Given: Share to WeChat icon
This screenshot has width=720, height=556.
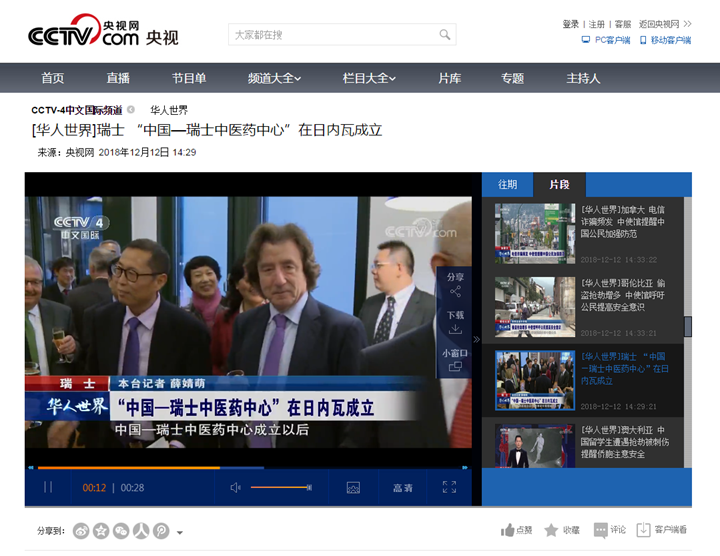Looking at the screenshot, I should 121,531.
